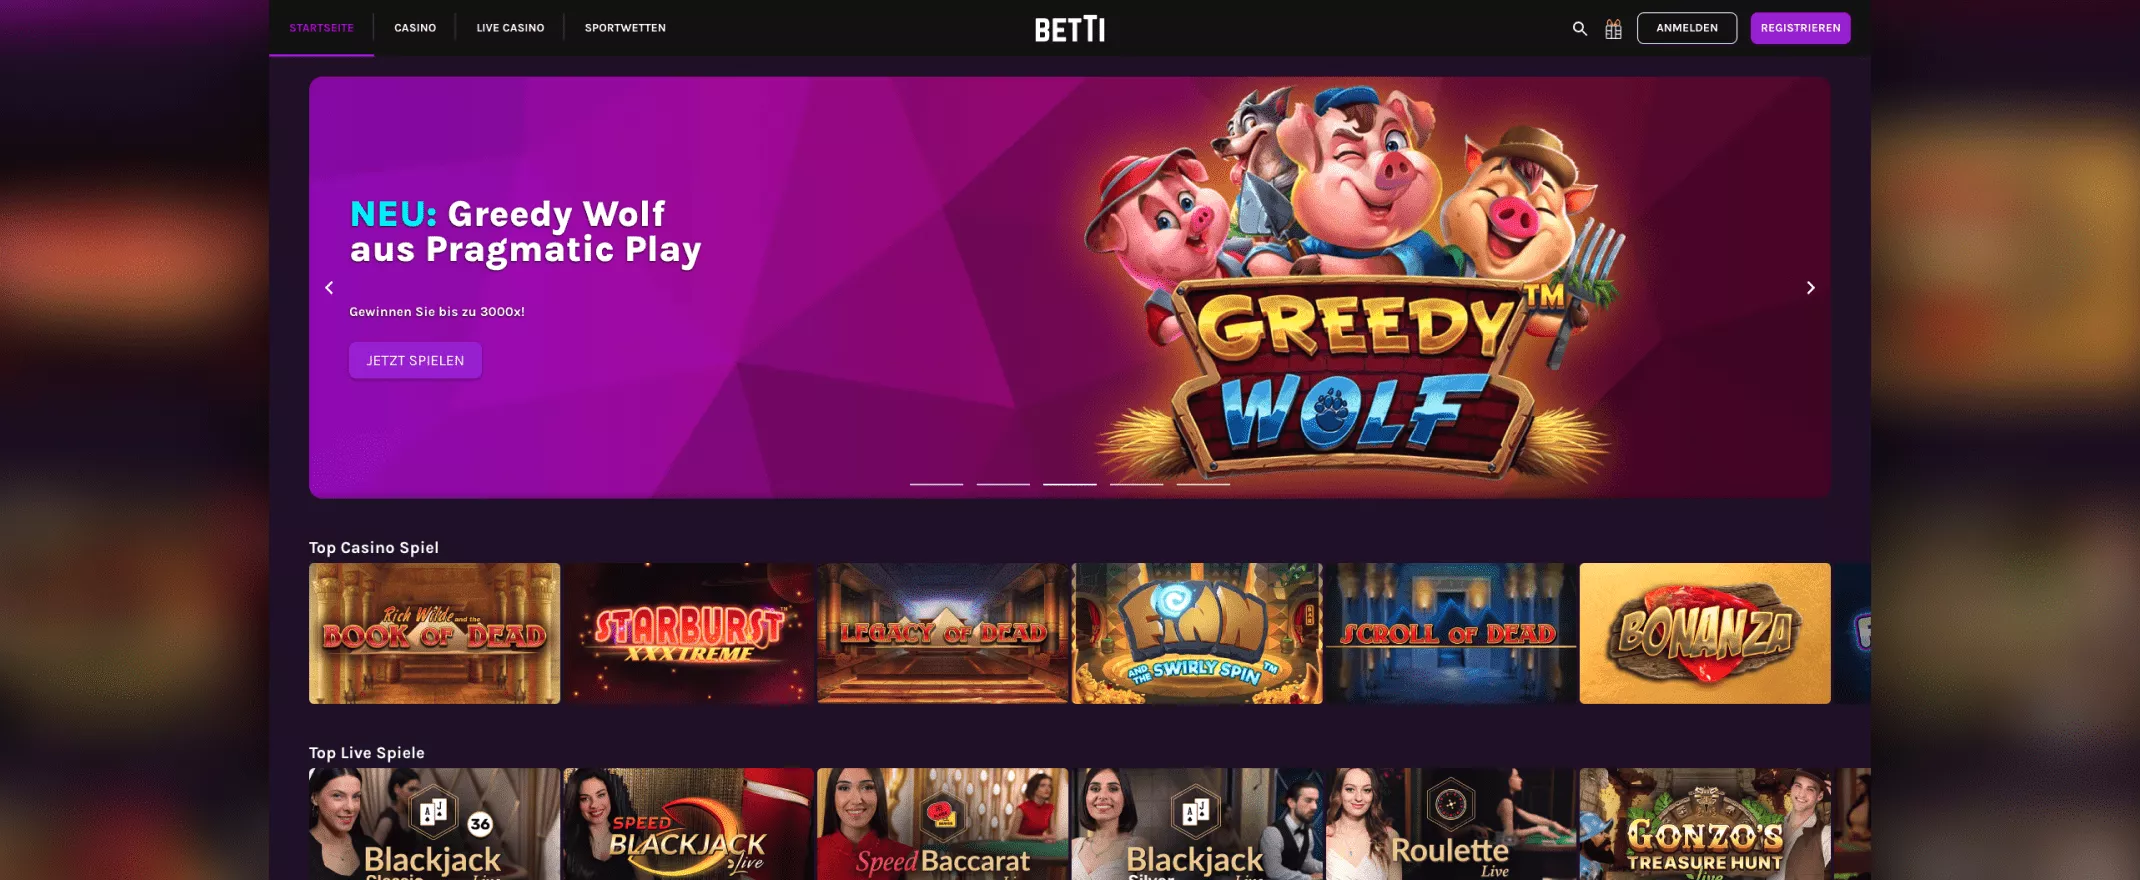Open the search magnifier icon

(x=1579, y=28)
